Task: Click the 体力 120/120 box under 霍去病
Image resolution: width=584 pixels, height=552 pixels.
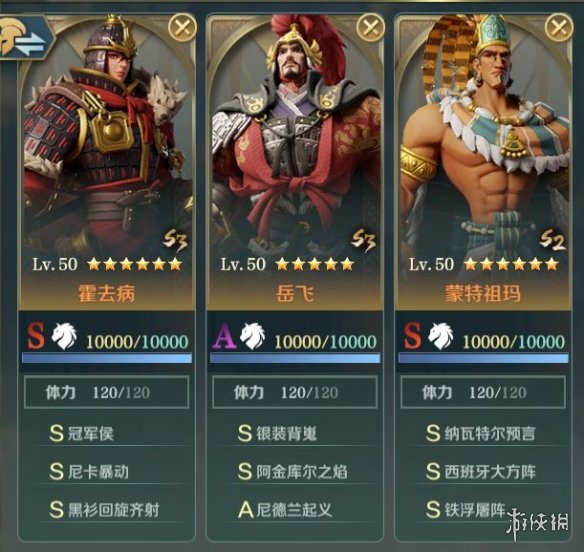Action: click(107, 392)
